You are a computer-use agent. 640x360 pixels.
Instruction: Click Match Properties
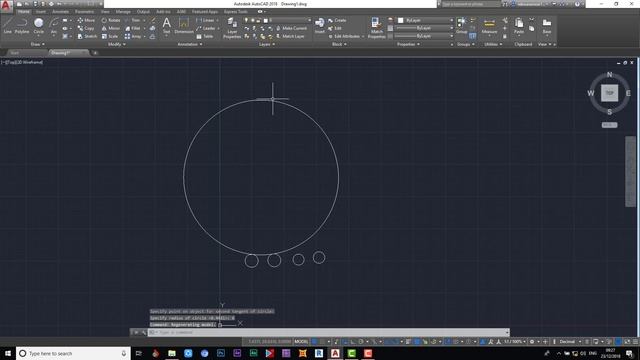[x=376, y=28]
